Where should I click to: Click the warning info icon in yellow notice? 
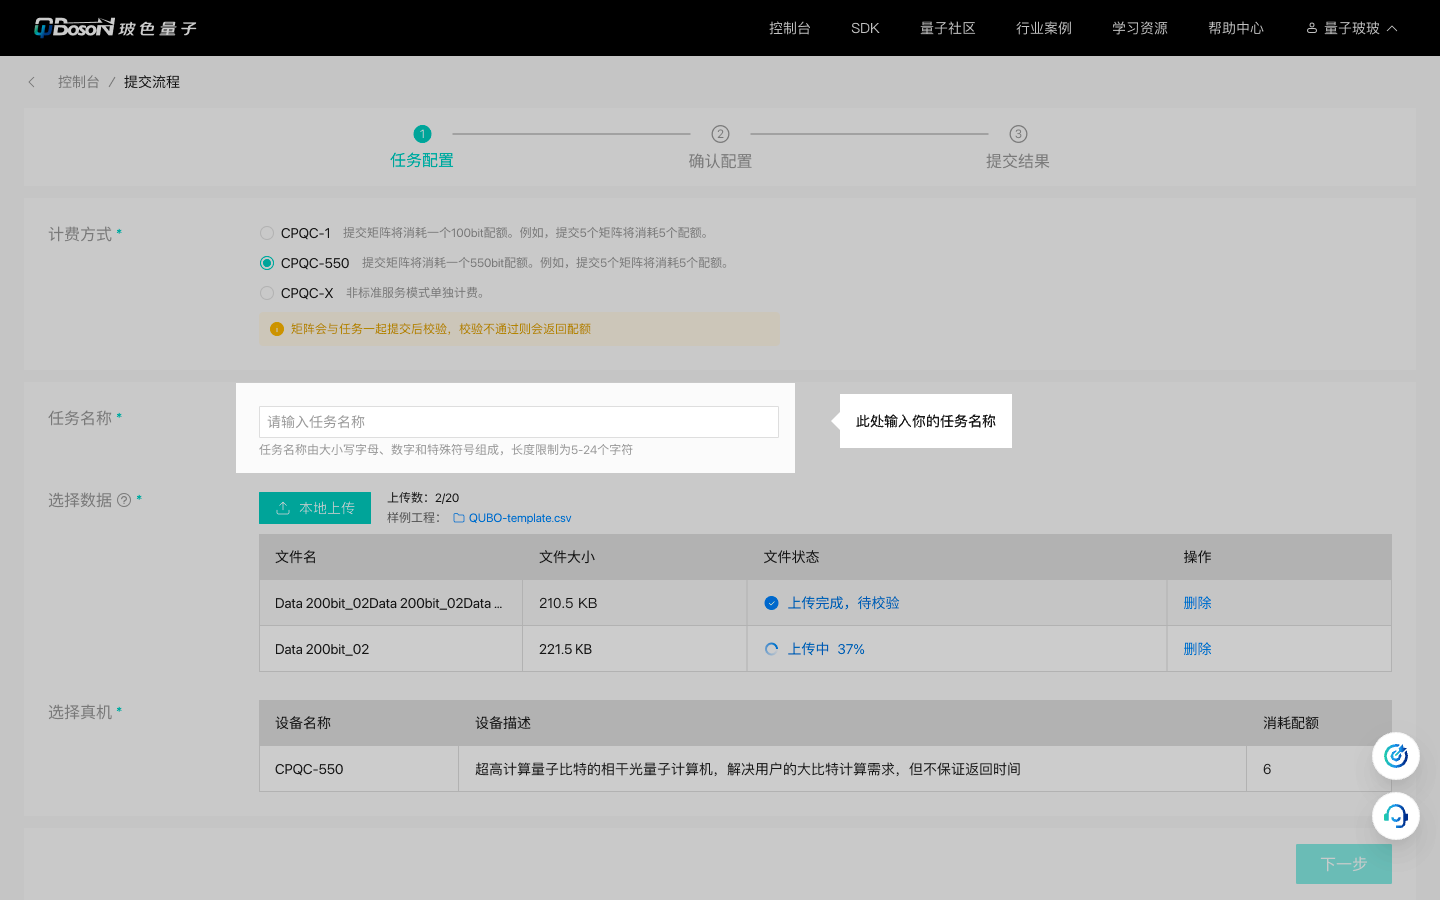(277, 329)
